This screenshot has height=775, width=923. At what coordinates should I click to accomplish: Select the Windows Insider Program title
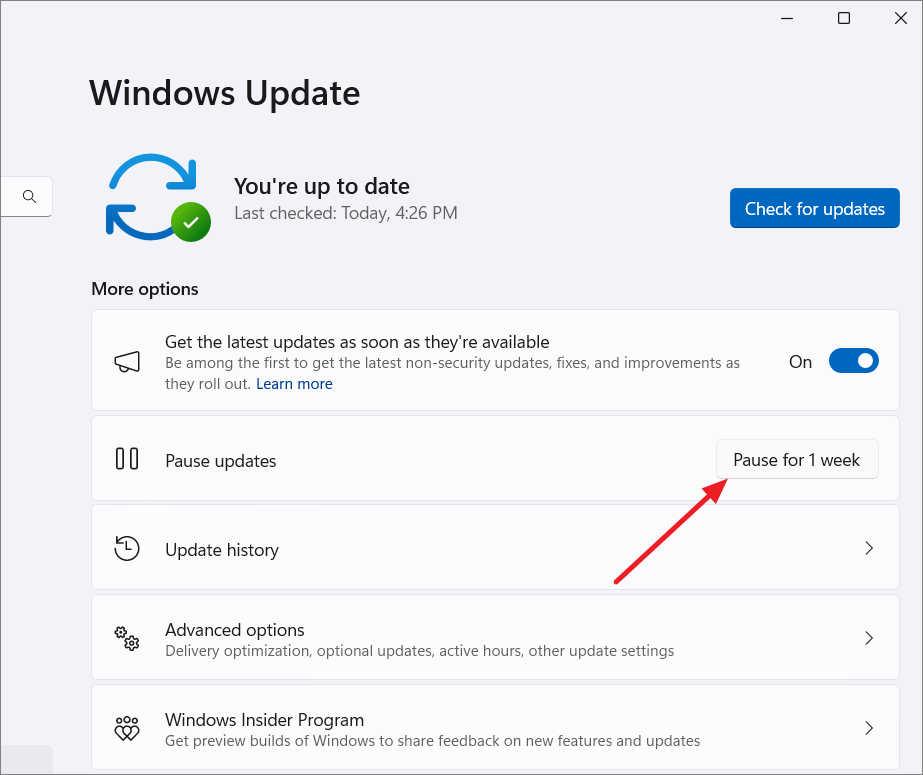[264, 720]
